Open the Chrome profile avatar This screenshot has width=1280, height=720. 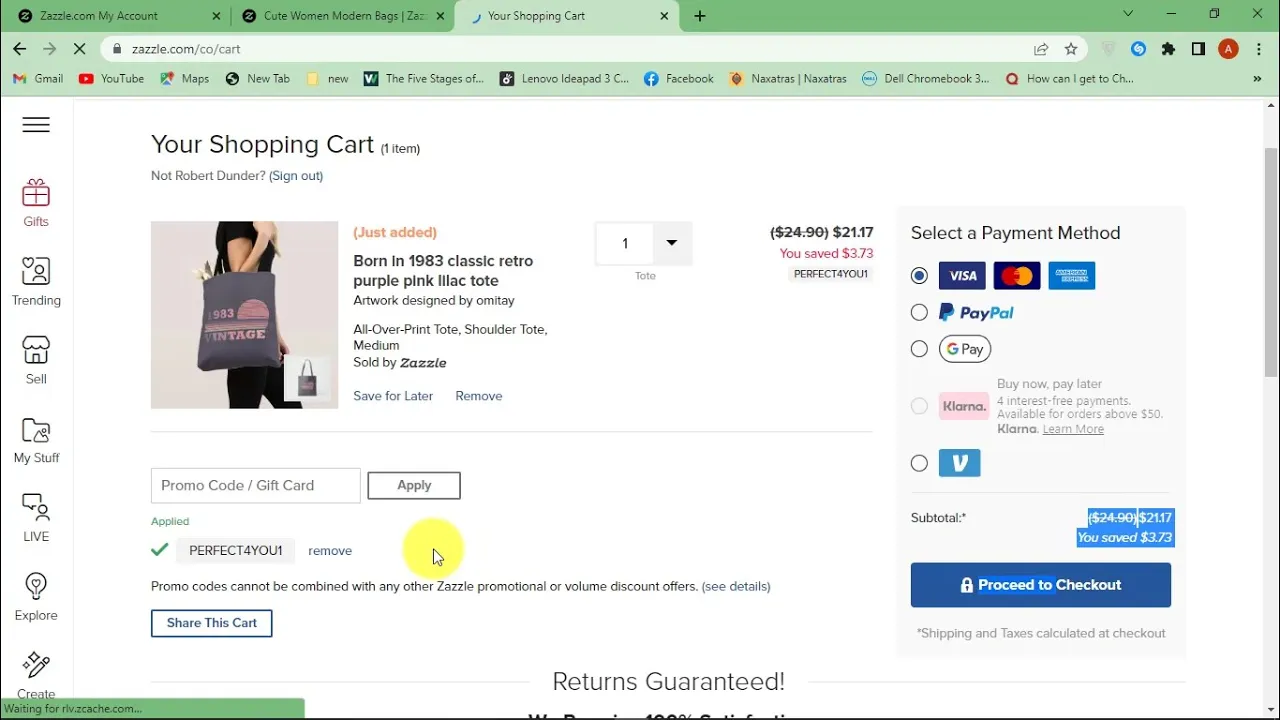1229,49
